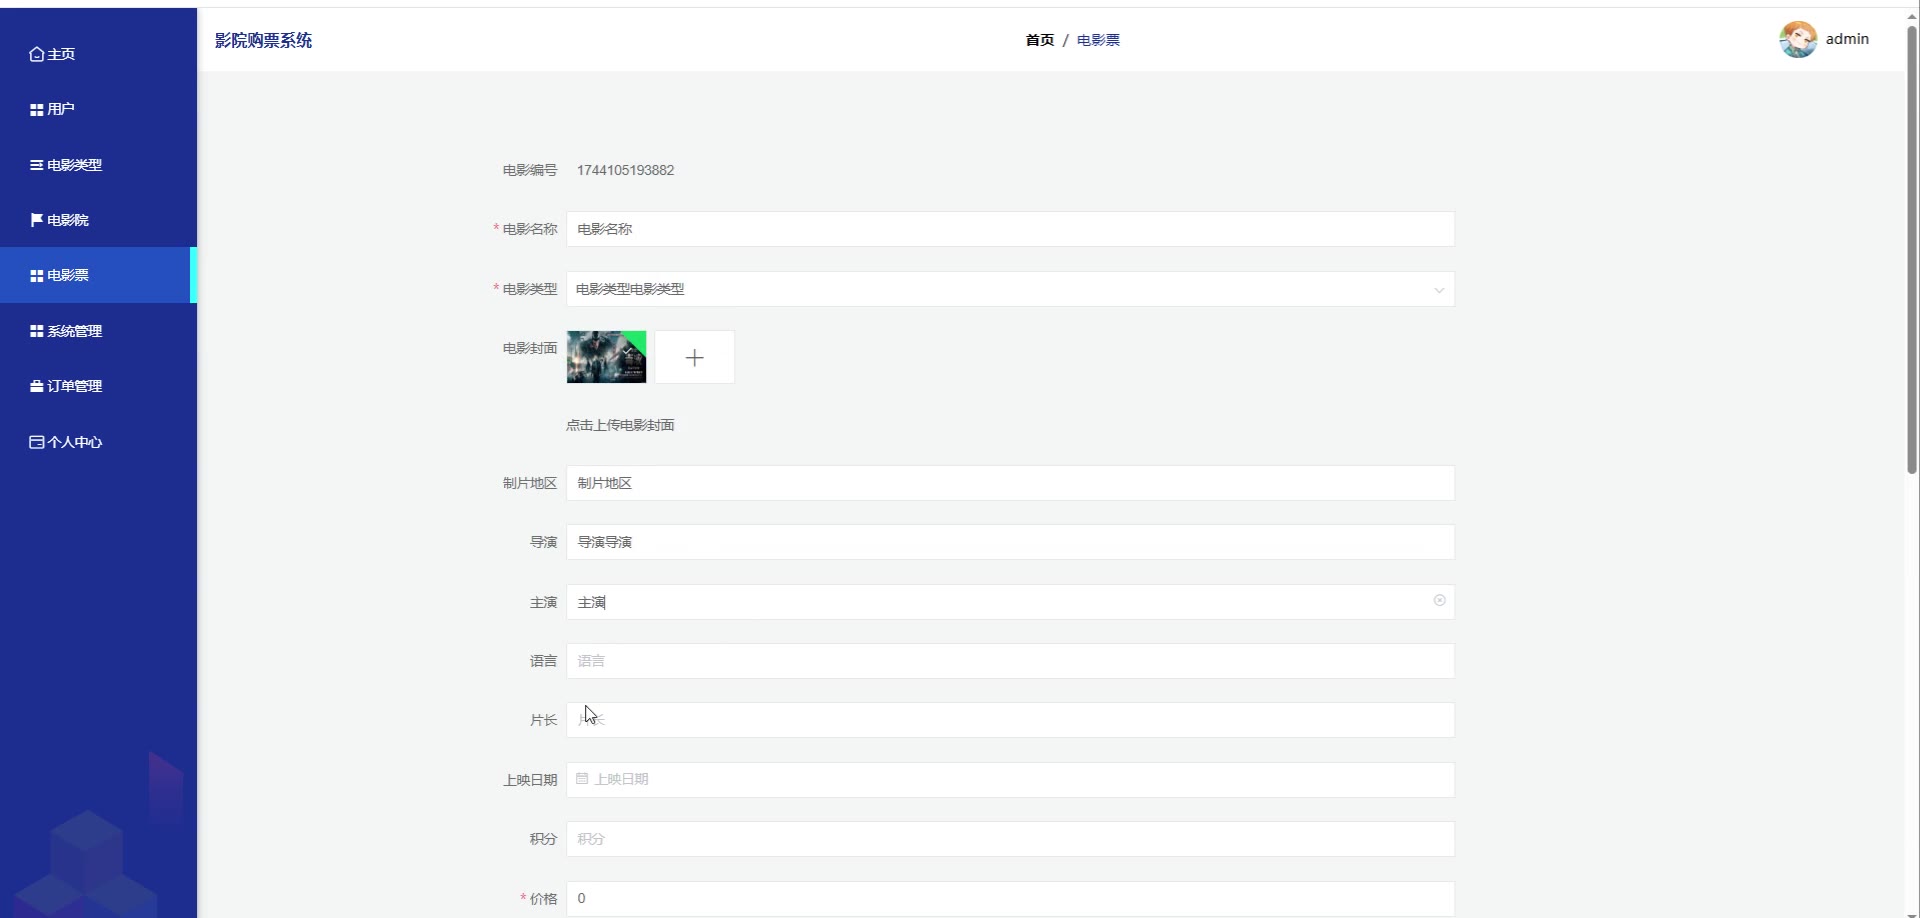The height and width of the screenshot is (918, 1920).
Task: Focus the 语言 input field
Action: 1010,661
